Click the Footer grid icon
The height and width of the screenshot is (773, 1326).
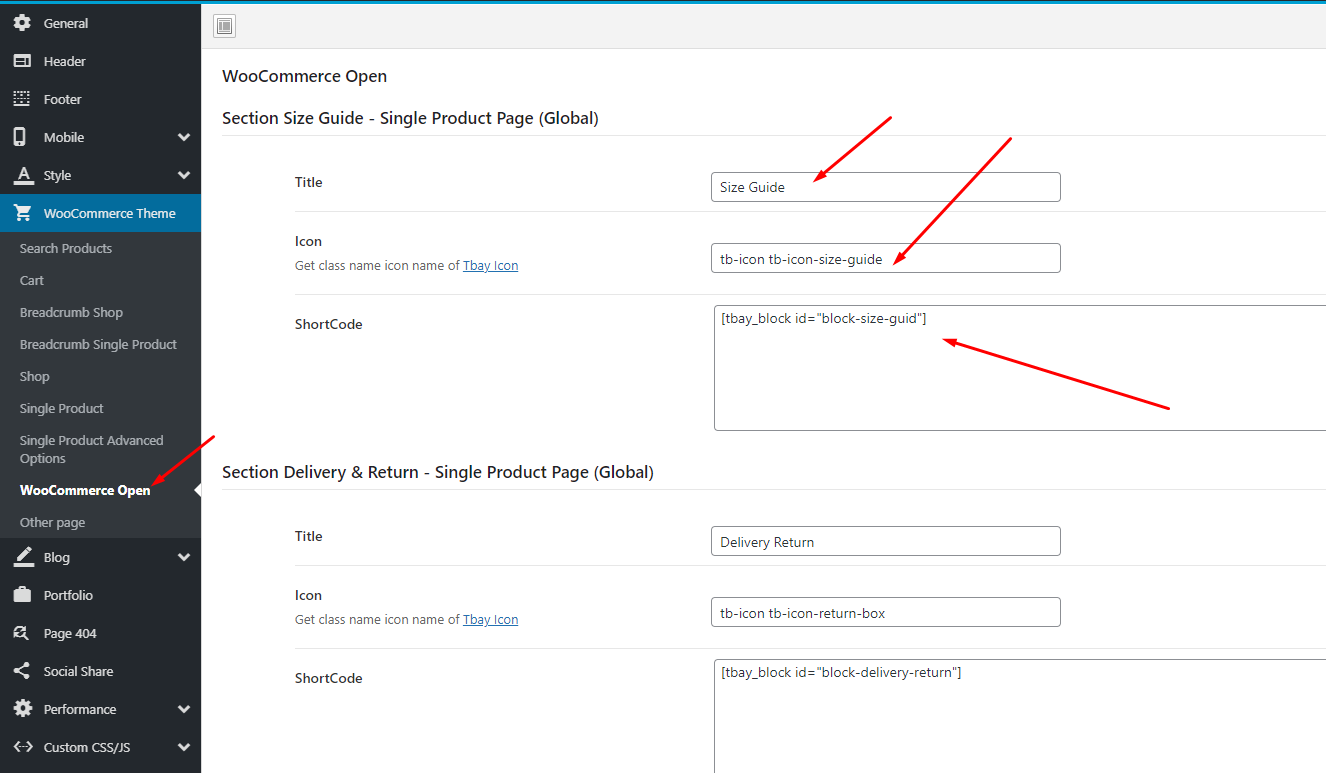[x=22, y=99]
